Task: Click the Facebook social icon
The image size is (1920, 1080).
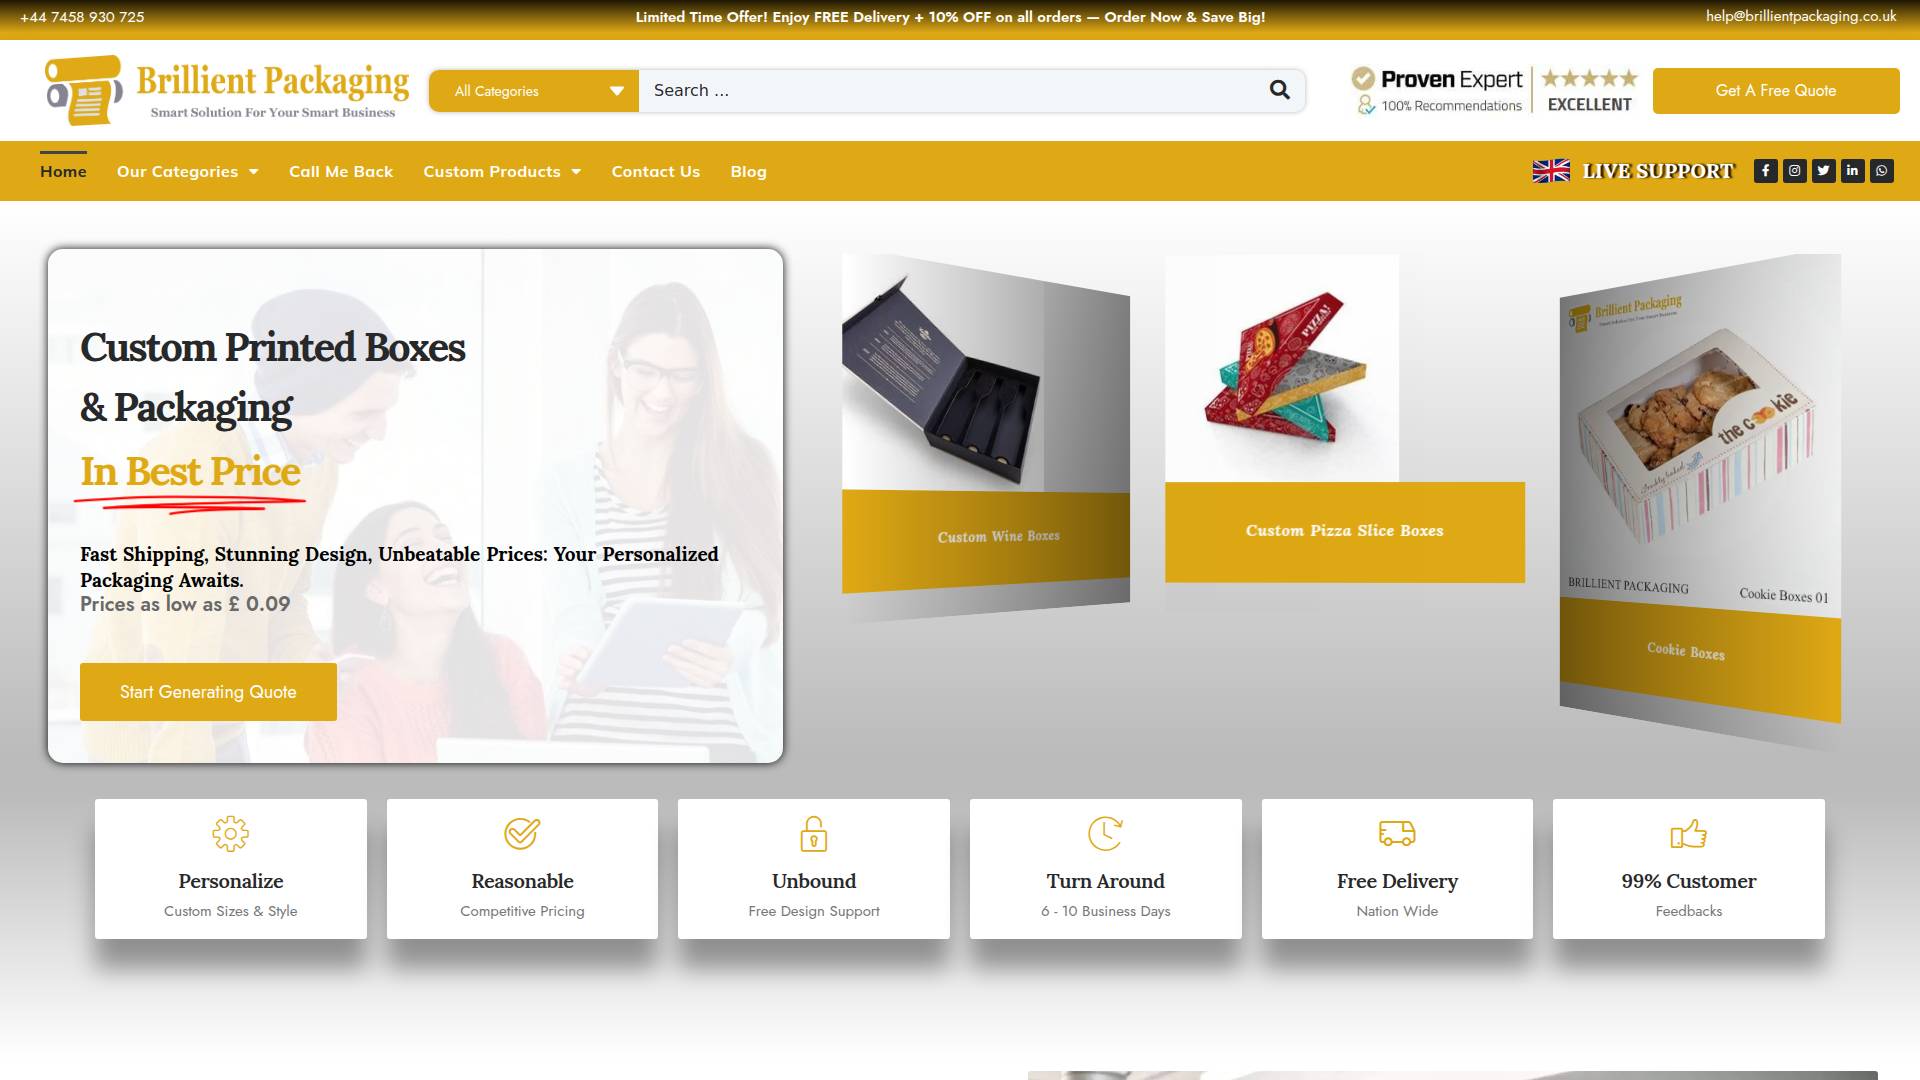Action: tap(1765, 171)
